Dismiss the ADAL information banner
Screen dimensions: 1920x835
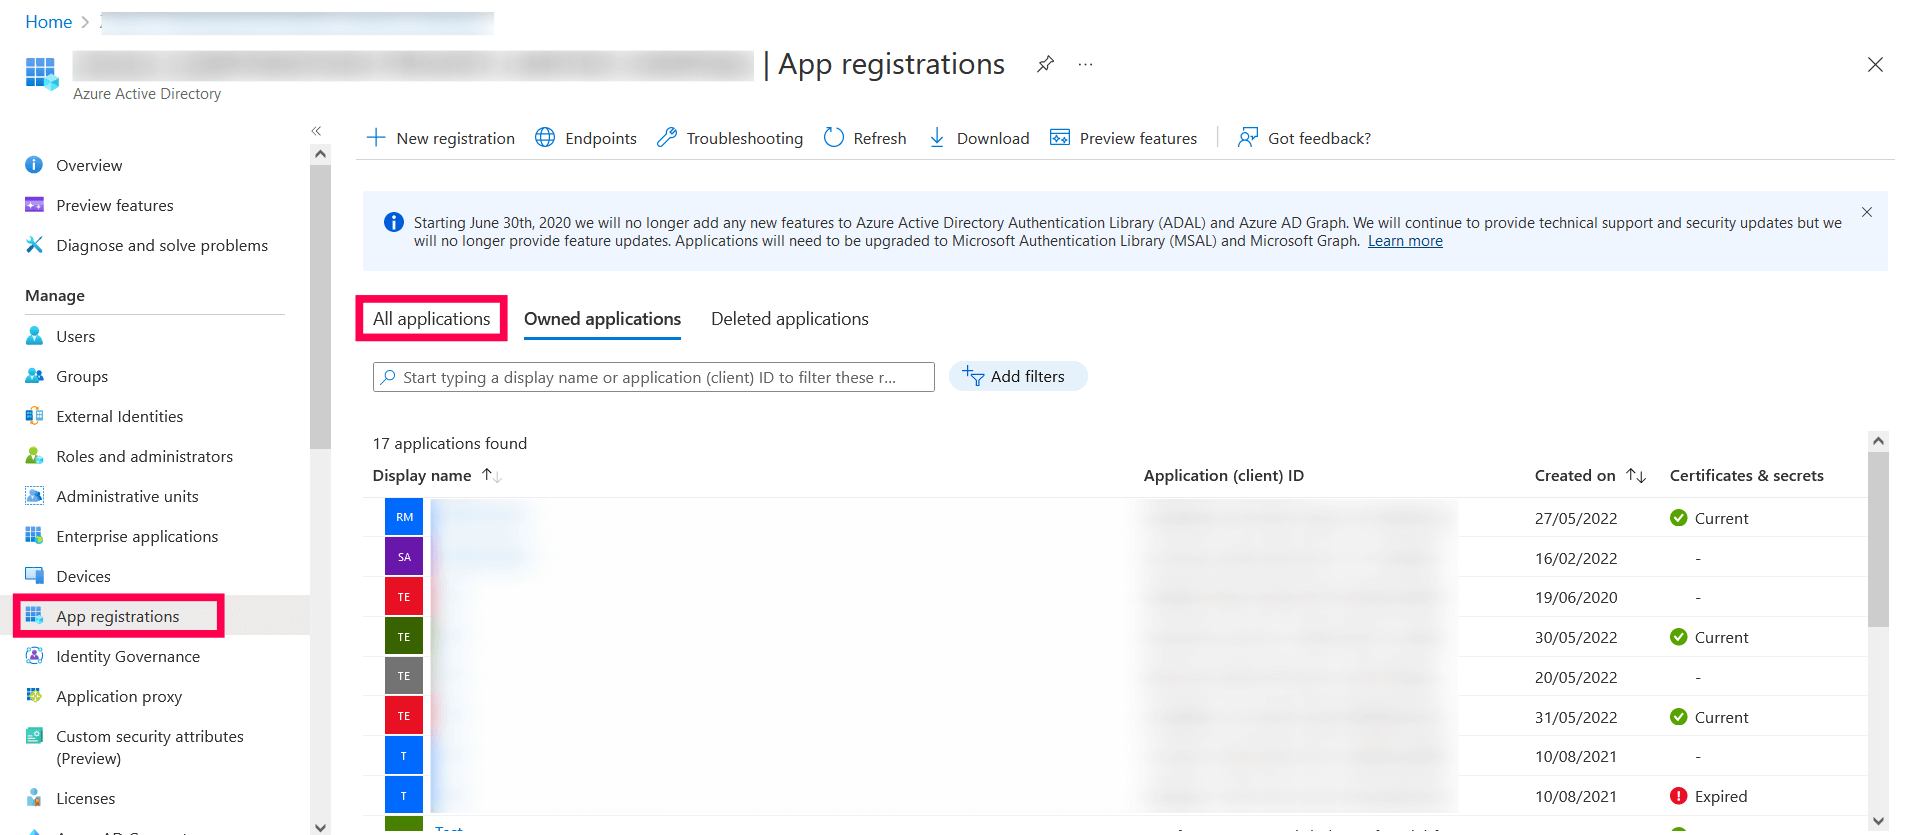point(1867,212)
